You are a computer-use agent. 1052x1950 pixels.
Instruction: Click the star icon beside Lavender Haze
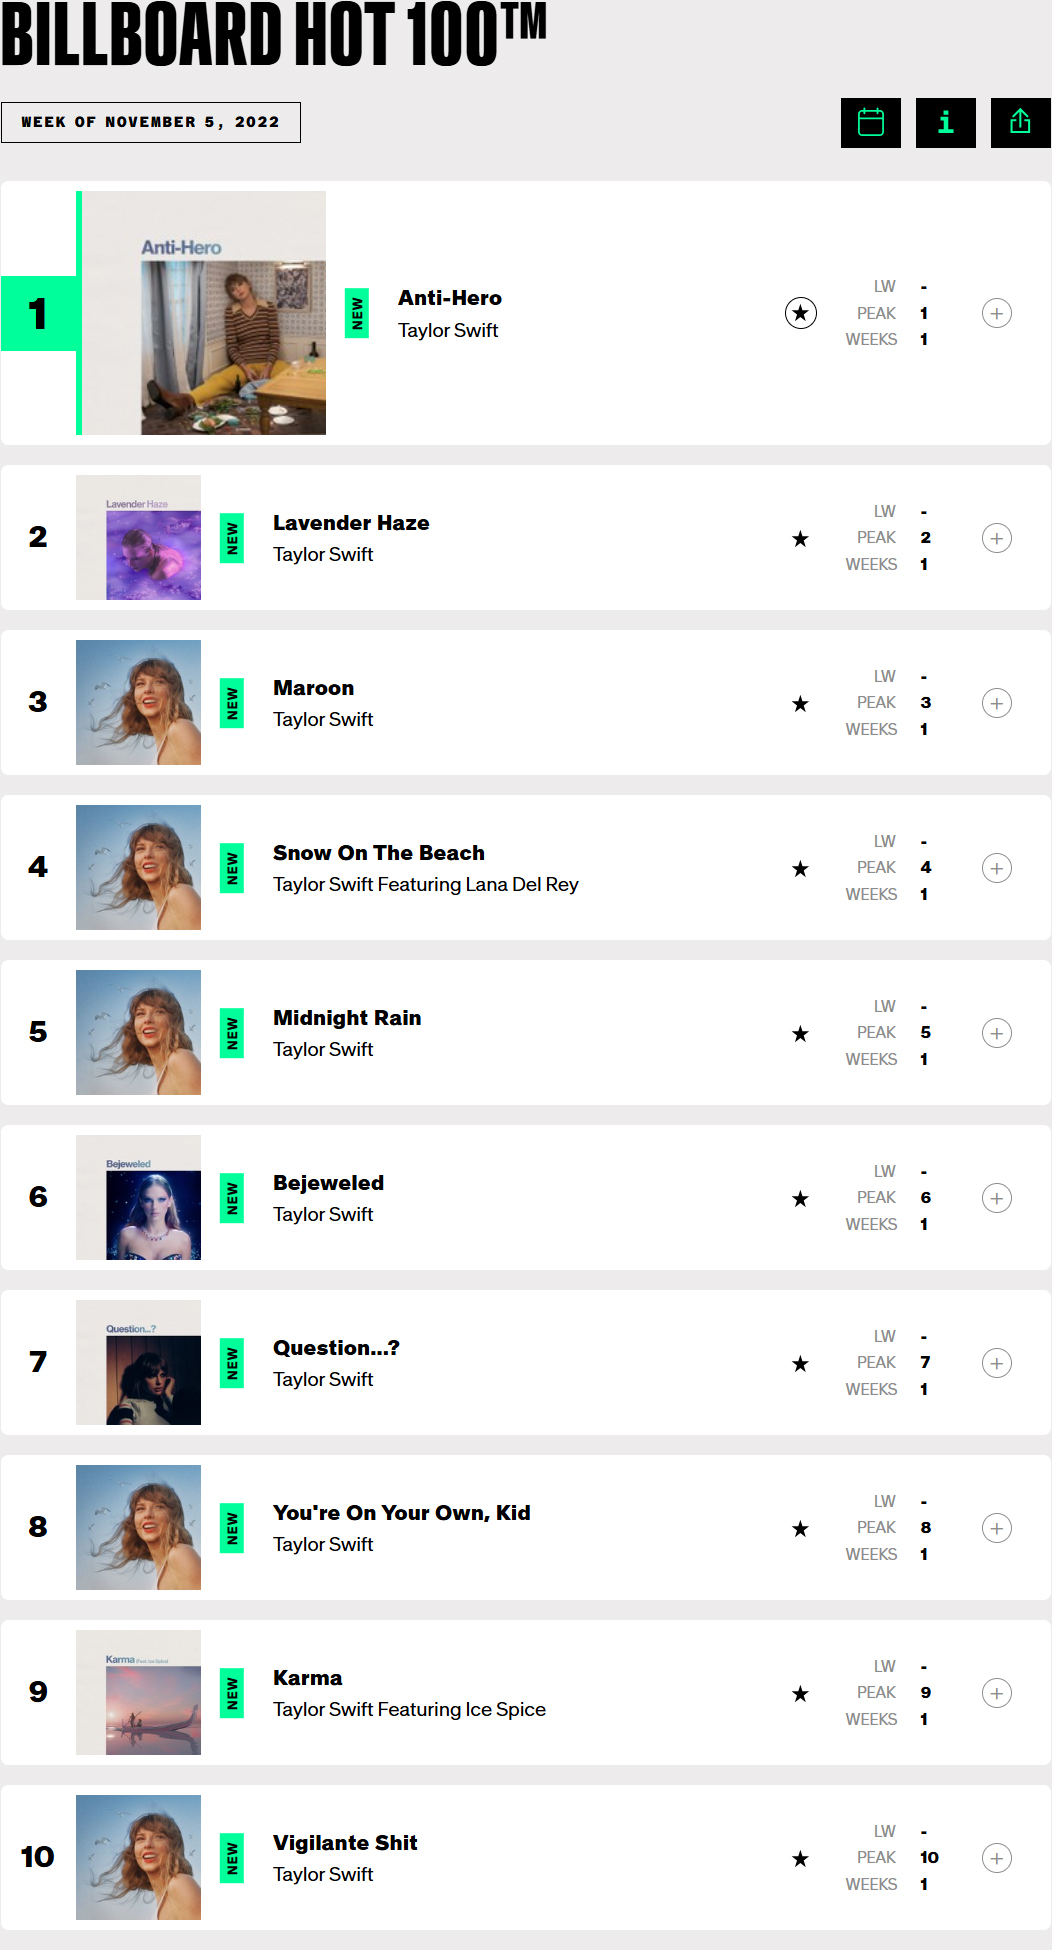tap(800, 539)
